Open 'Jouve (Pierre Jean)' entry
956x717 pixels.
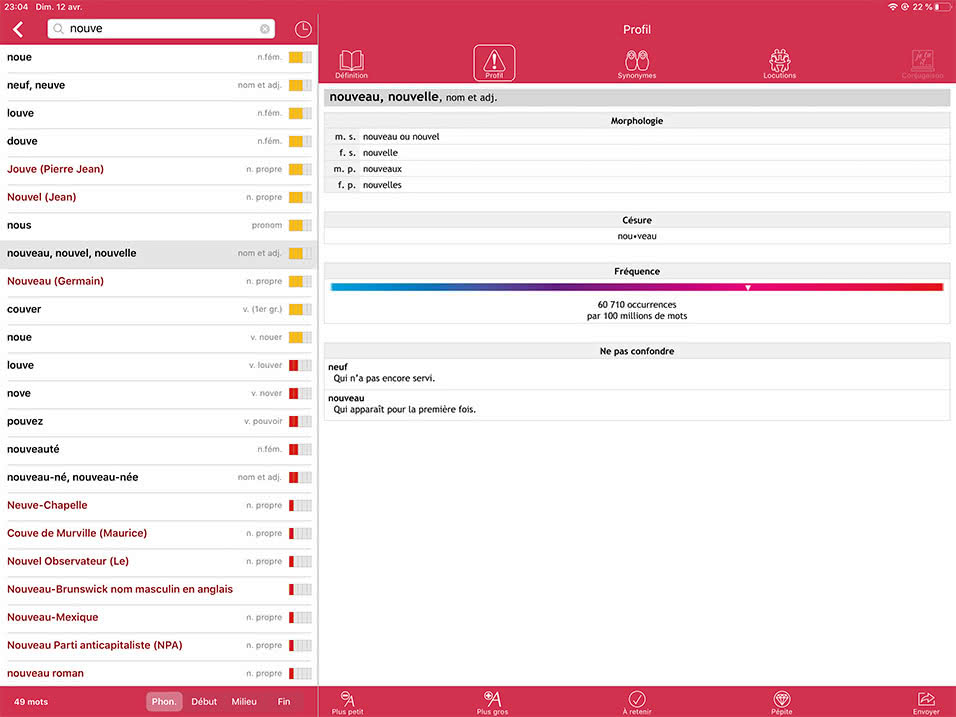point(159,169)
